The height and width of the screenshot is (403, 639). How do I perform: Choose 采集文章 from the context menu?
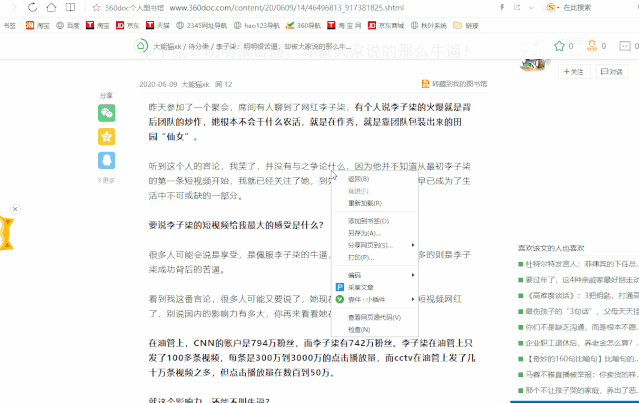pyautogui.click(x=375, y=287)
